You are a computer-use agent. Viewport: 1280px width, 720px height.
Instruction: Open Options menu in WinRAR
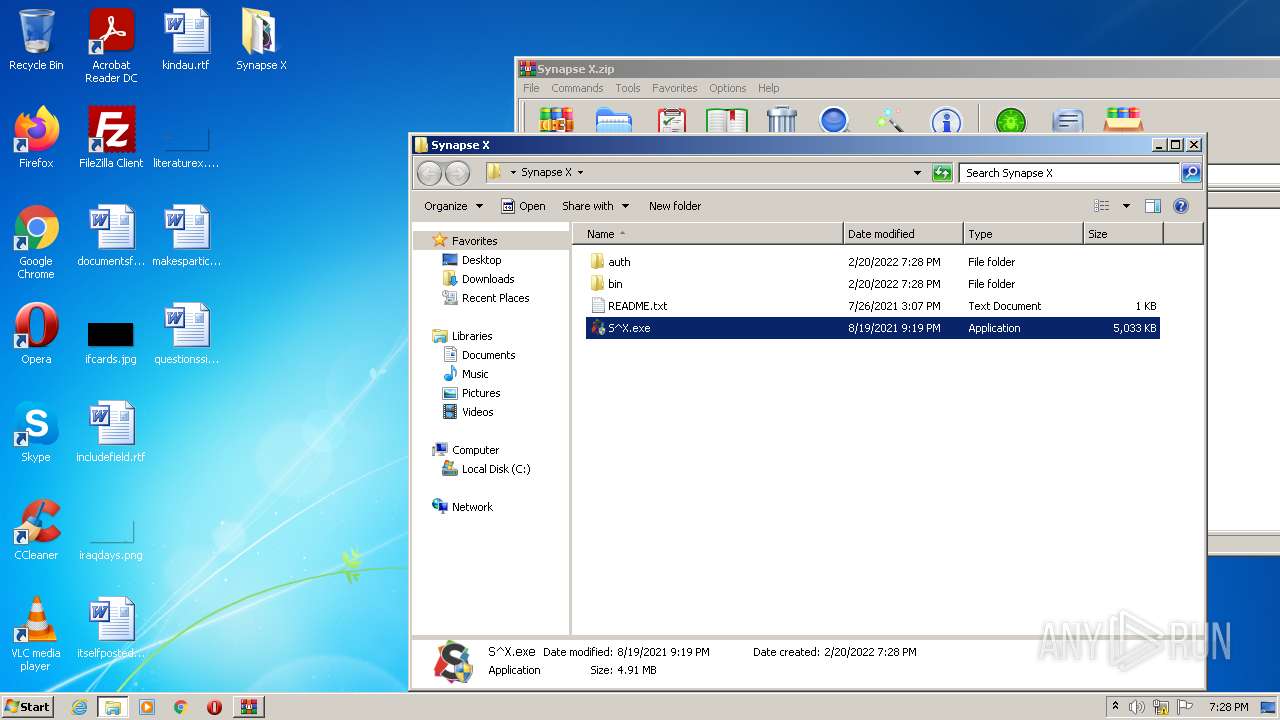[x=728, y=88]
